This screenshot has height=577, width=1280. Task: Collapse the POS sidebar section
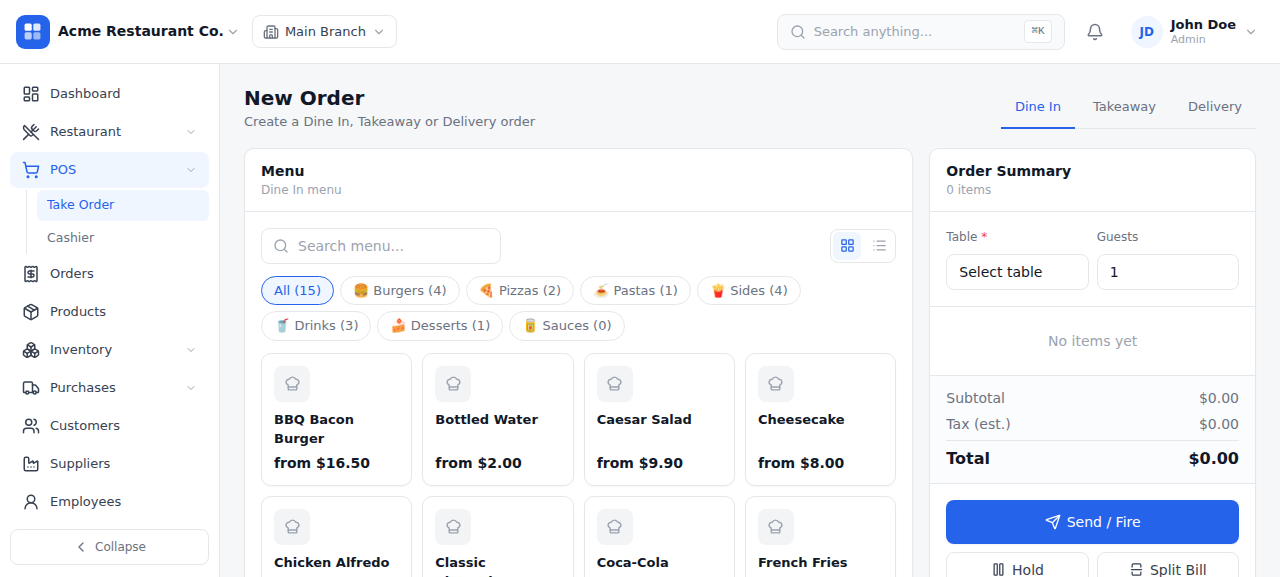click(x=191, y=170)
